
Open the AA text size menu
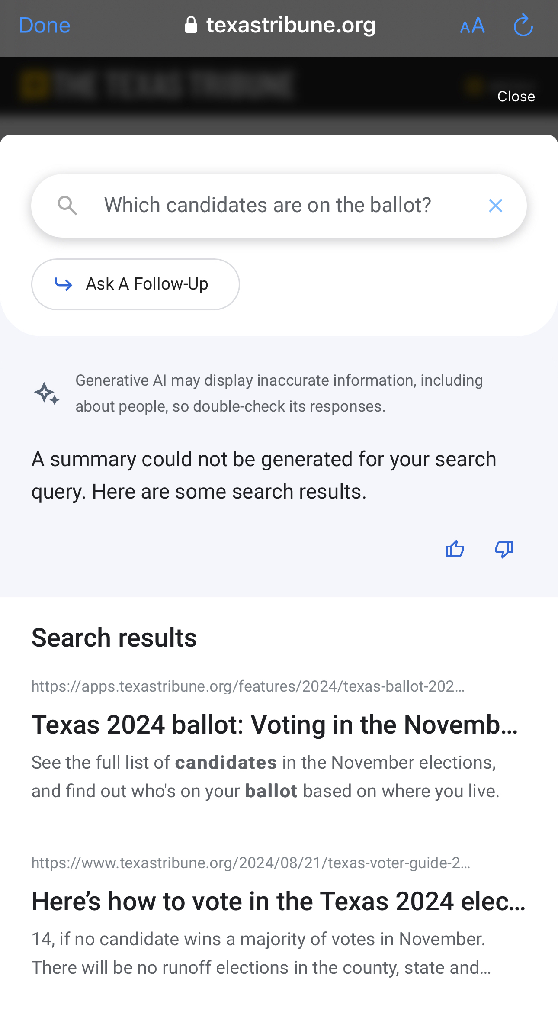472,25
